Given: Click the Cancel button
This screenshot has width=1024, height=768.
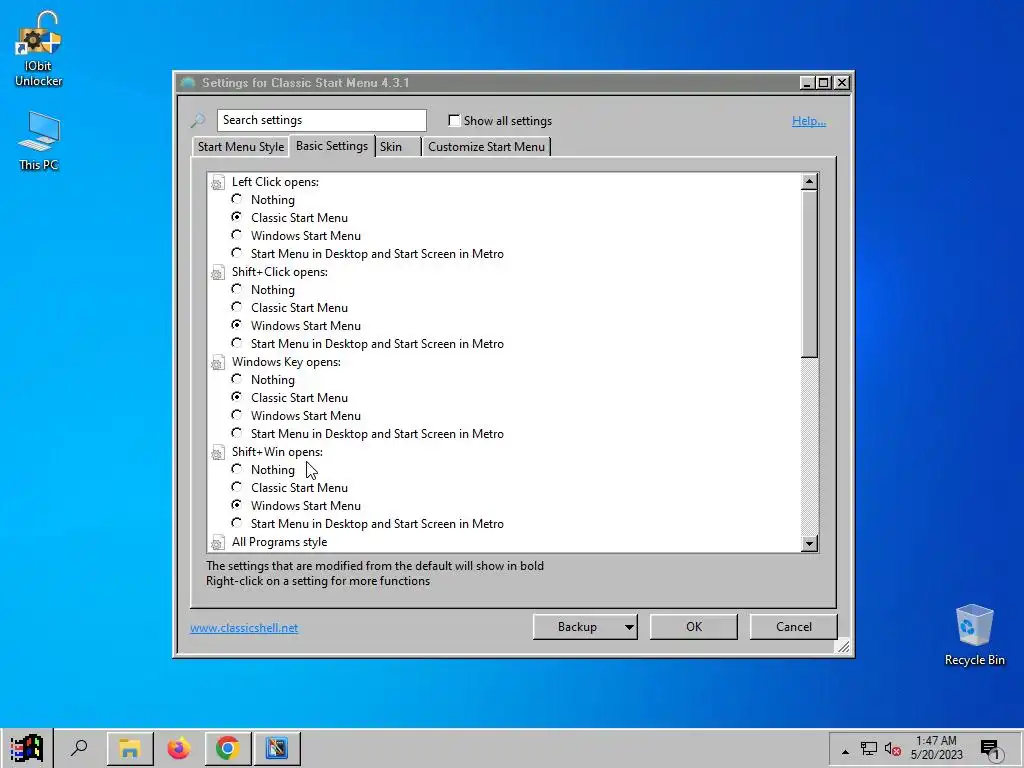Looking at the screenshot, I should 793,627.
